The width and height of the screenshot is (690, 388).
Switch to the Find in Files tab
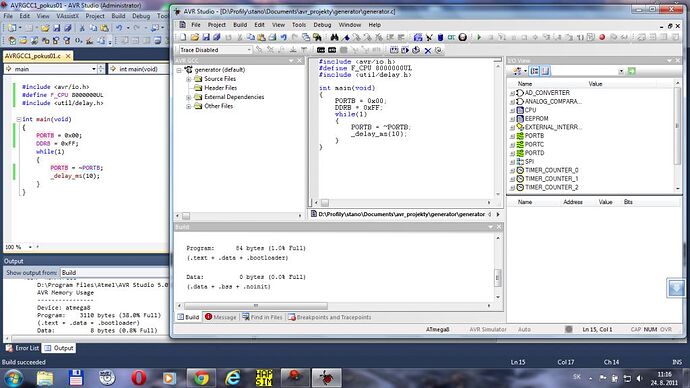(262, 317)
